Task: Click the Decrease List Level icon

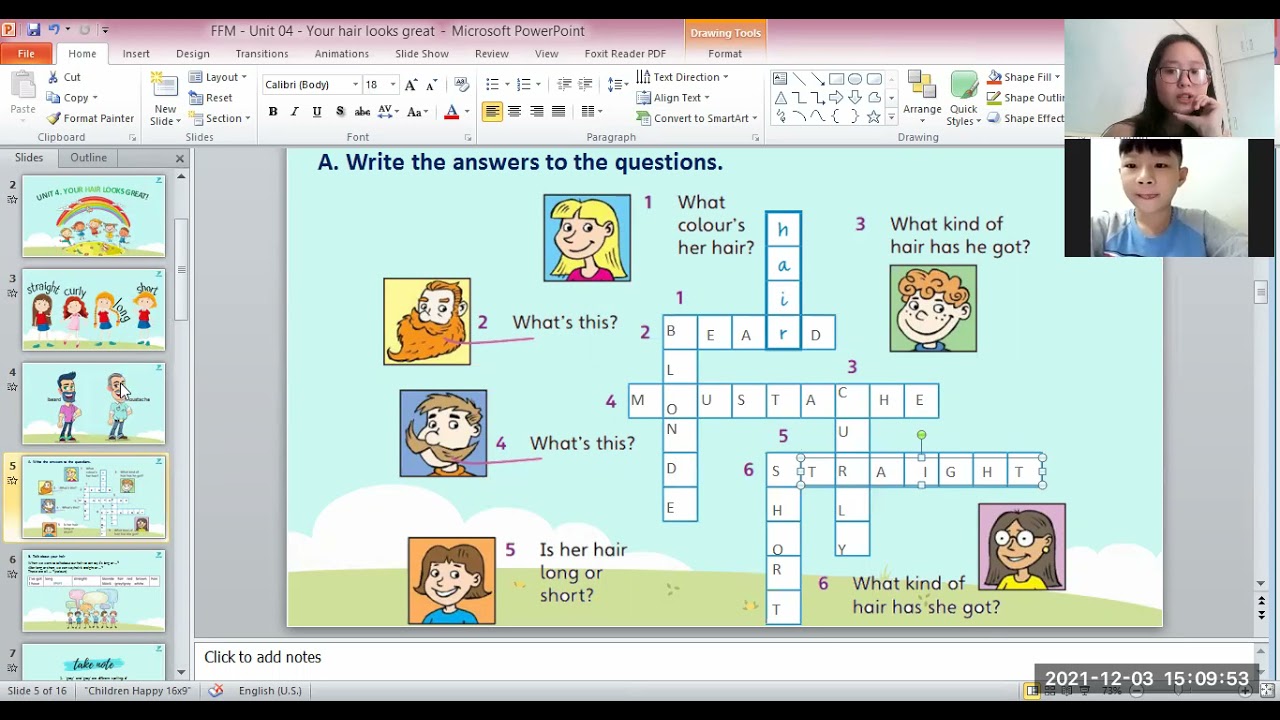Action: click(564, 85)
